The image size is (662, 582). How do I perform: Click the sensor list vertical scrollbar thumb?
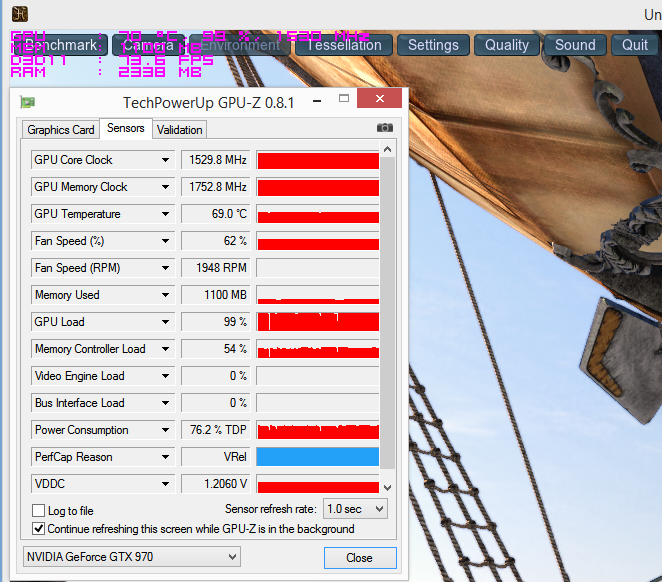pyautogui.click(x=387, y=313)
